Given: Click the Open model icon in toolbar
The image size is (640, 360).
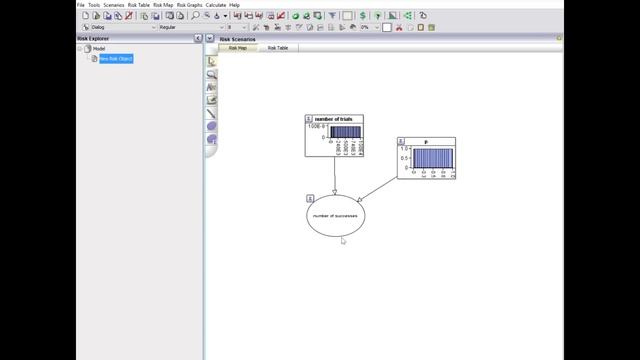Looking at the screenshot, I should (x=96, y=16).
